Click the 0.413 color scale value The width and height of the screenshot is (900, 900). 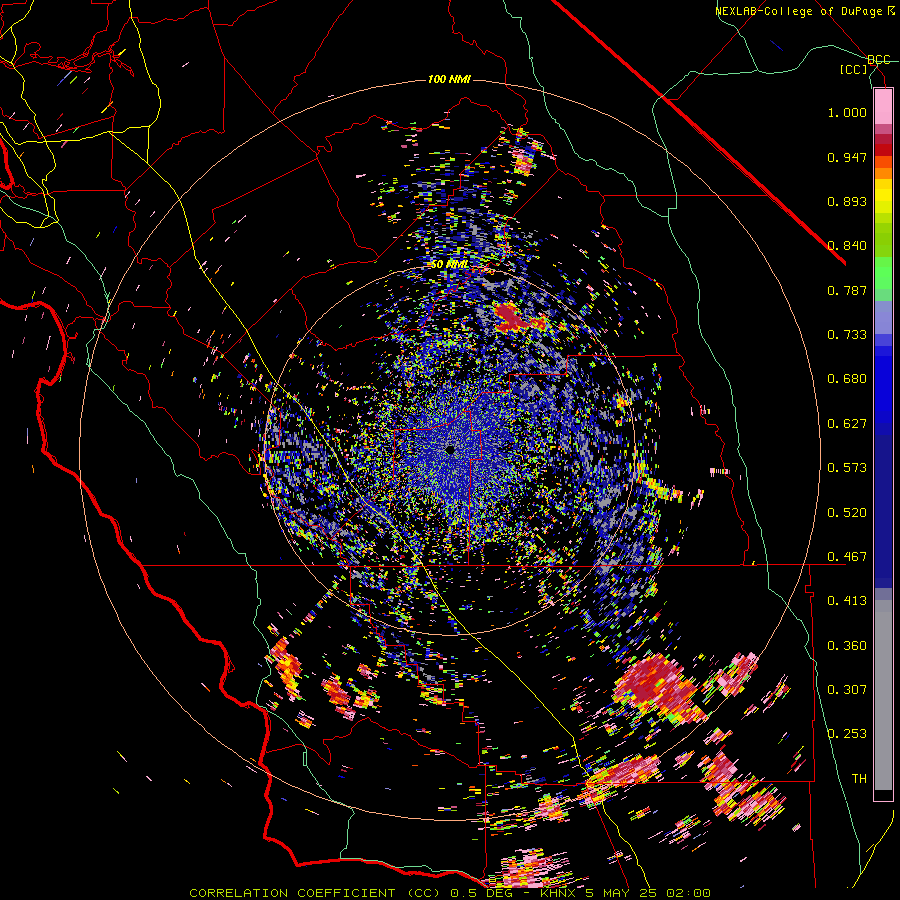tap(847, 601)
